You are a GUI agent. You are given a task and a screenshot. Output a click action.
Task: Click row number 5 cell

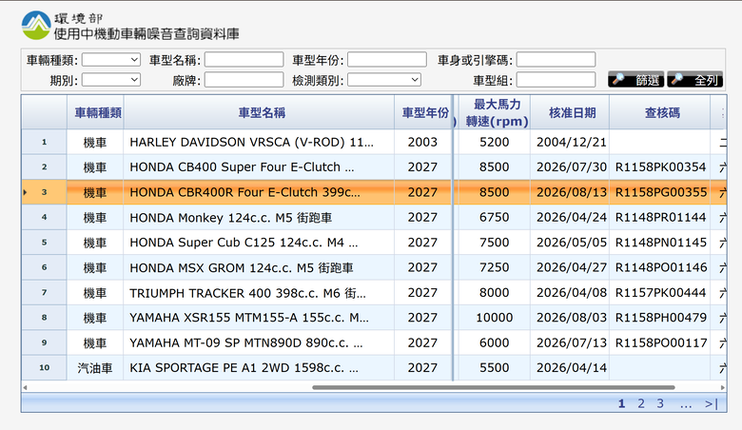44,242
